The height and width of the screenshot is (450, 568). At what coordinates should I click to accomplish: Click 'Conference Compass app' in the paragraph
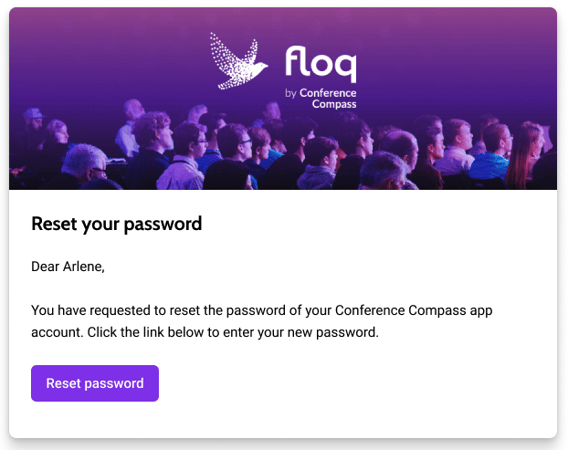click(x=414, y=311)
